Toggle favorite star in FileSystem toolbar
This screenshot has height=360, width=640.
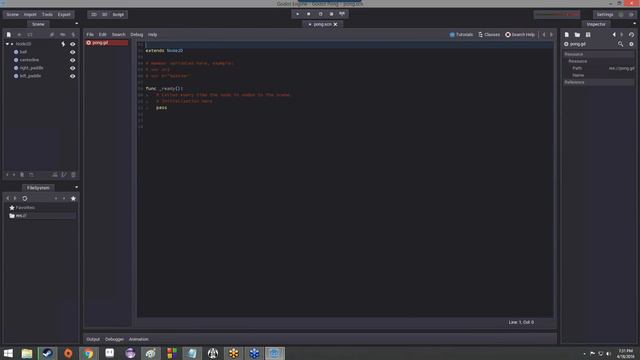pos(73,198)
